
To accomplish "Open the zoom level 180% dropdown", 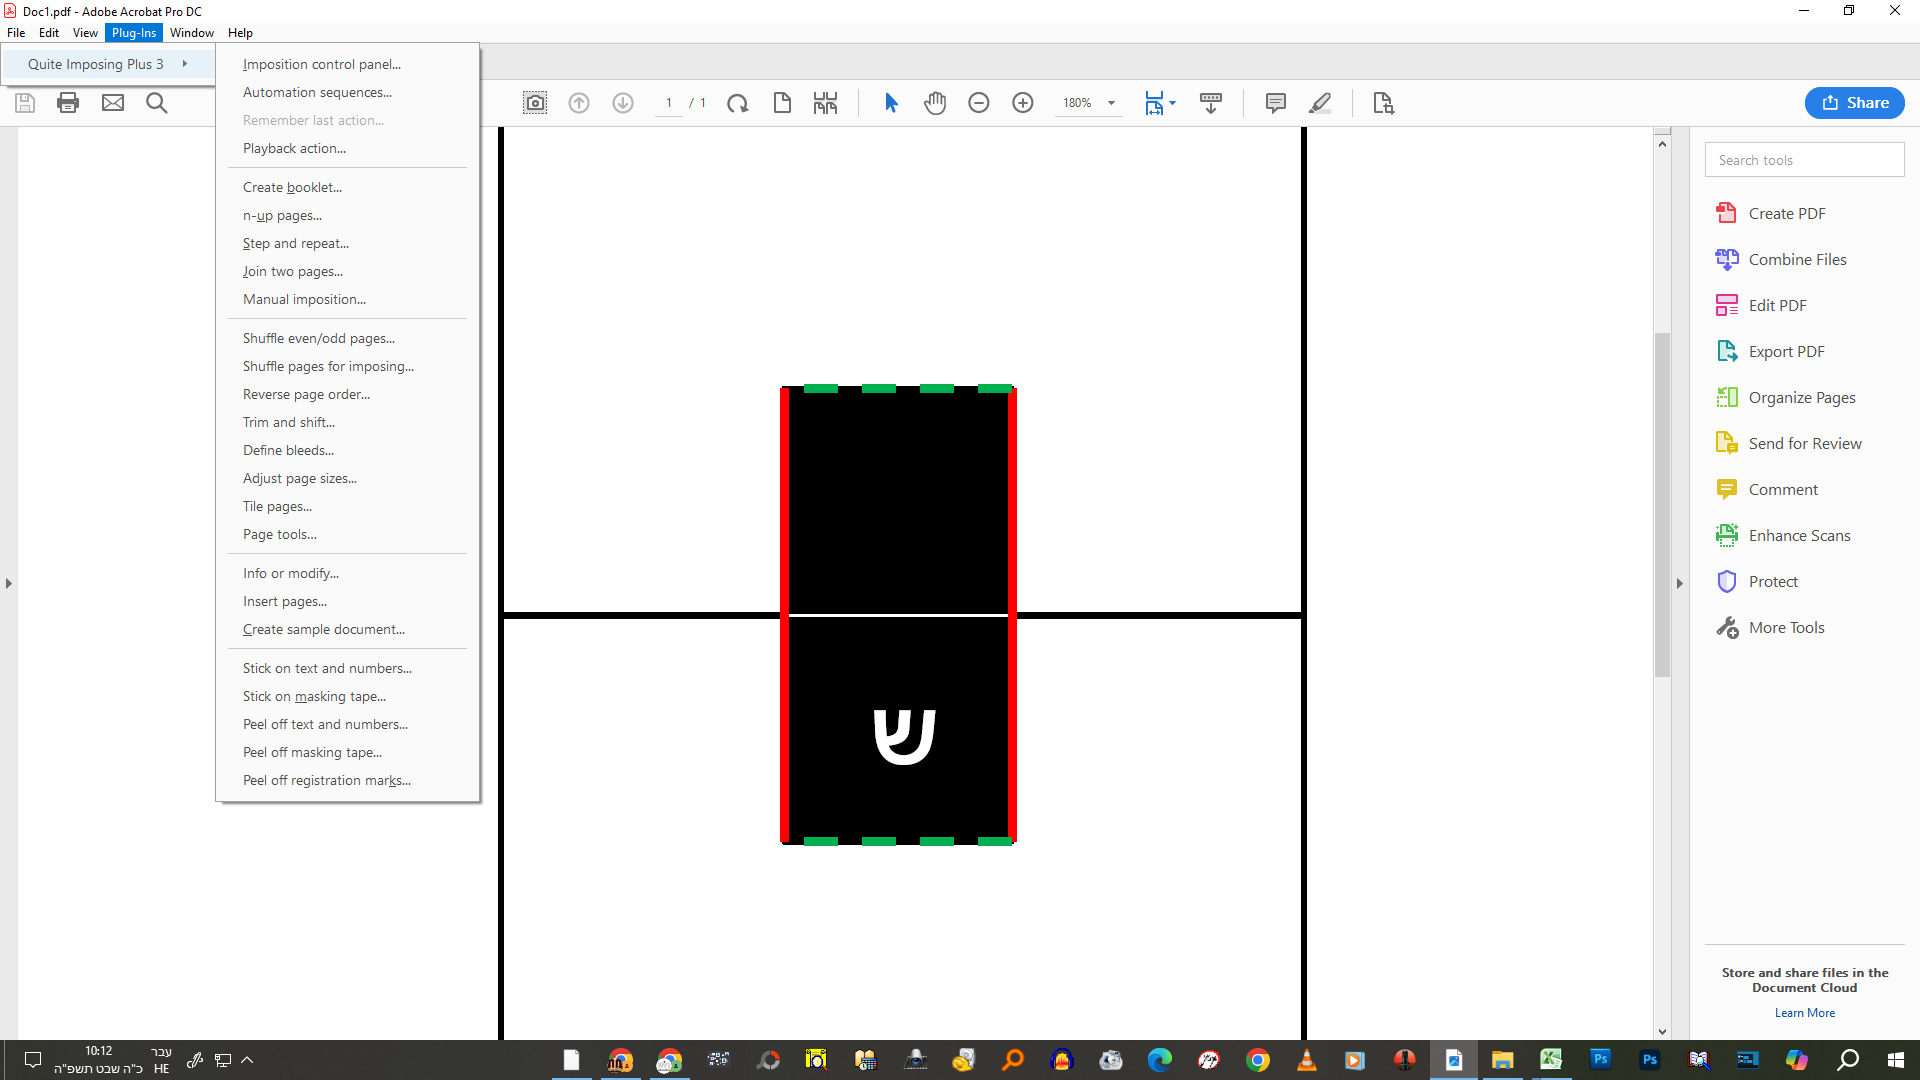I will (1111, 103).
